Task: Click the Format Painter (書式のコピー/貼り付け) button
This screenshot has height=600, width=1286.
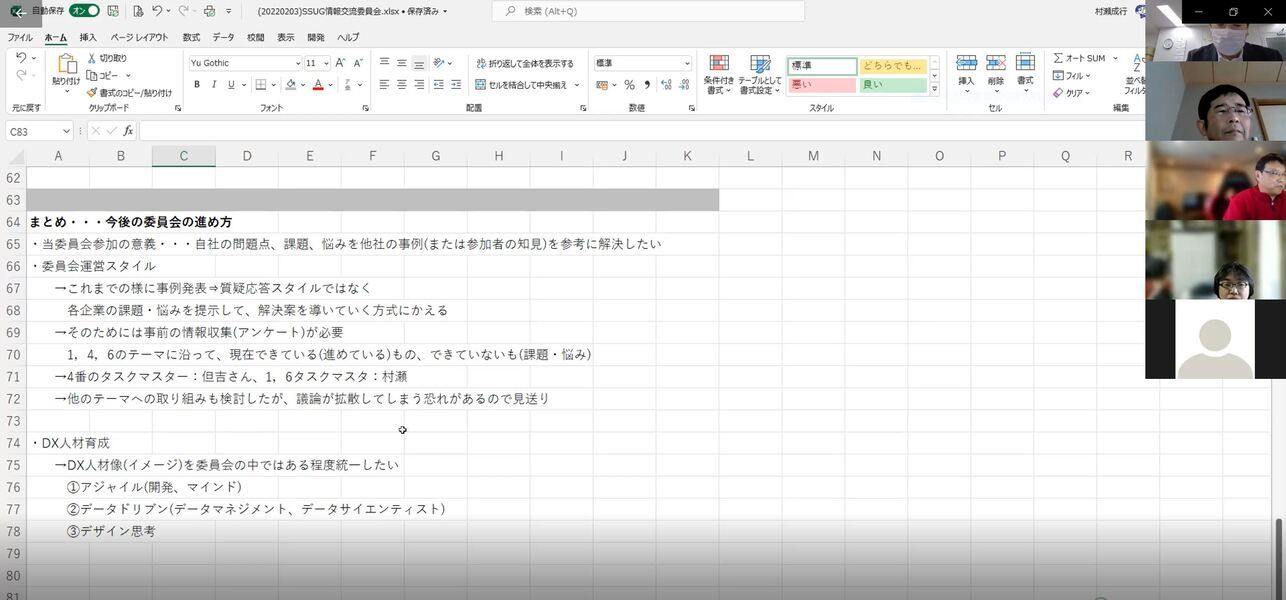Action: pyautogui.click(x=129, y=93)
